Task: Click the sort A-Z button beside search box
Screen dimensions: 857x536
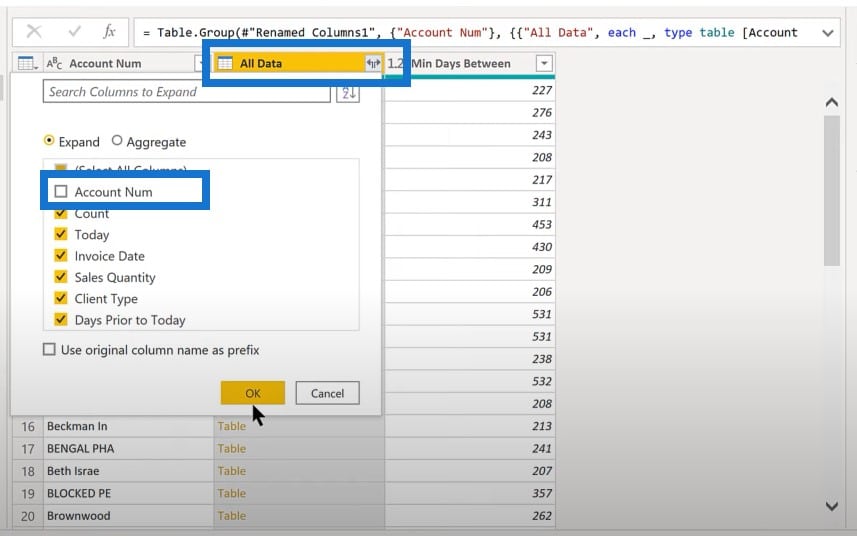Action: [x=348, y=93]
